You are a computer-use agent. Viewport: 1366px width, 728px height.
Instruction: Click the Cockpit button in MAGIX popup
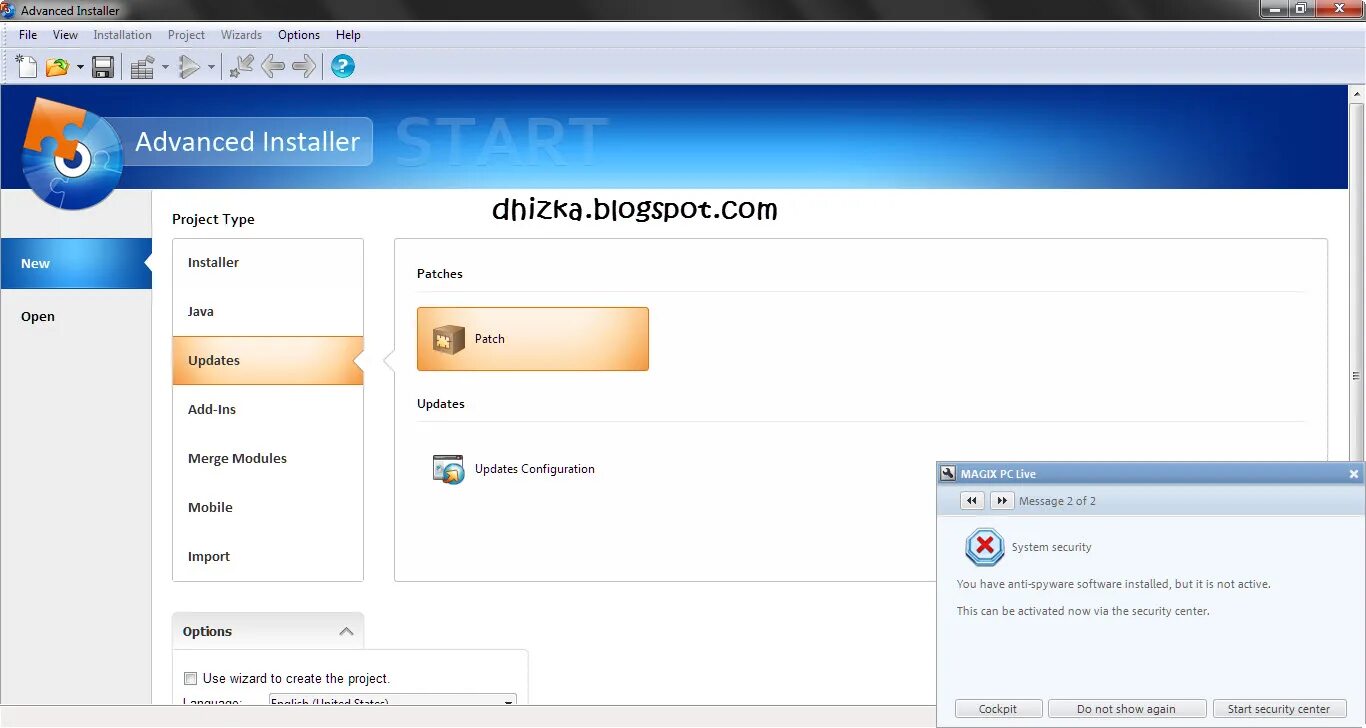998,709
